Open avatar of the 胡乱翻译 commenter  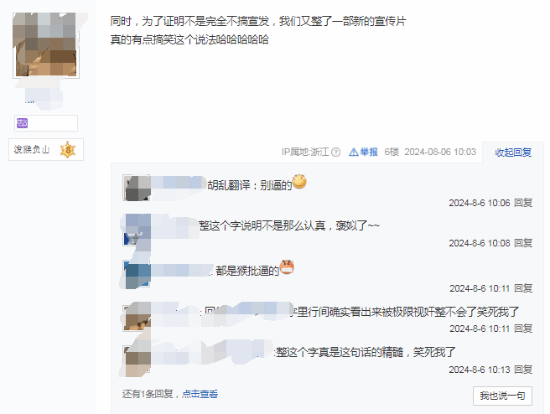click(x=137, y=188)
